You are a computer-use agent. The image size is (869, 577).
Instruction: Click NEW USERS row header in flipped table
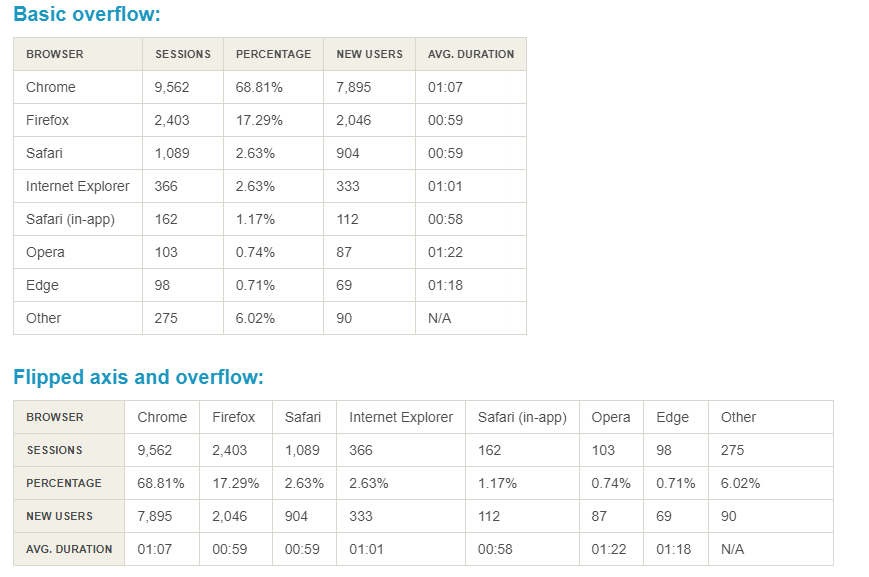coord(60,516)
